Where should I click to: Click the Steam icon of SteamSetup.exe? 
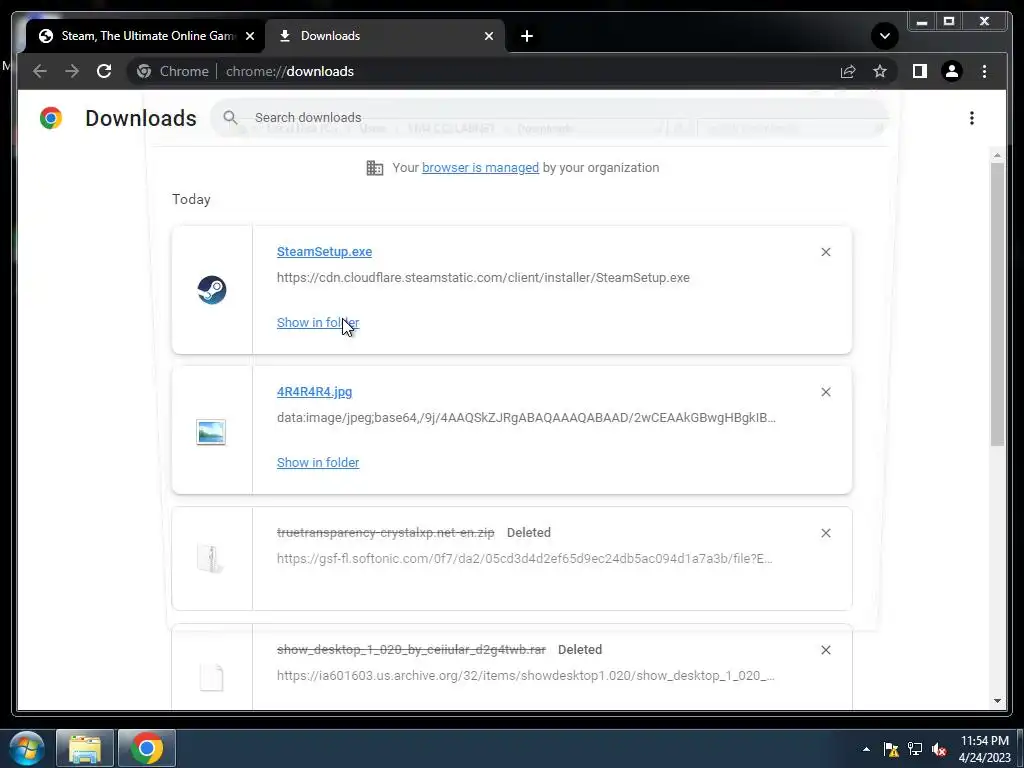tap(212, 290)
